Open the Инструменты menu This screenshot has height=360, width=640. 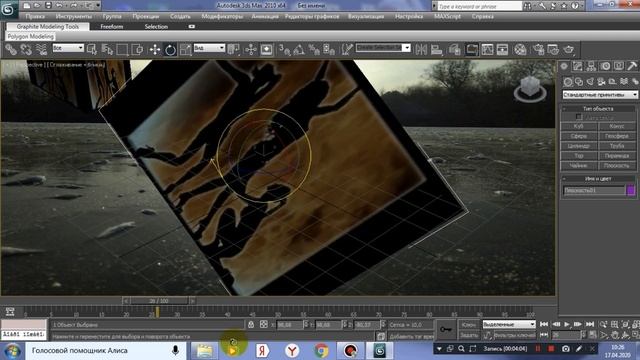(x=74, y=17)
